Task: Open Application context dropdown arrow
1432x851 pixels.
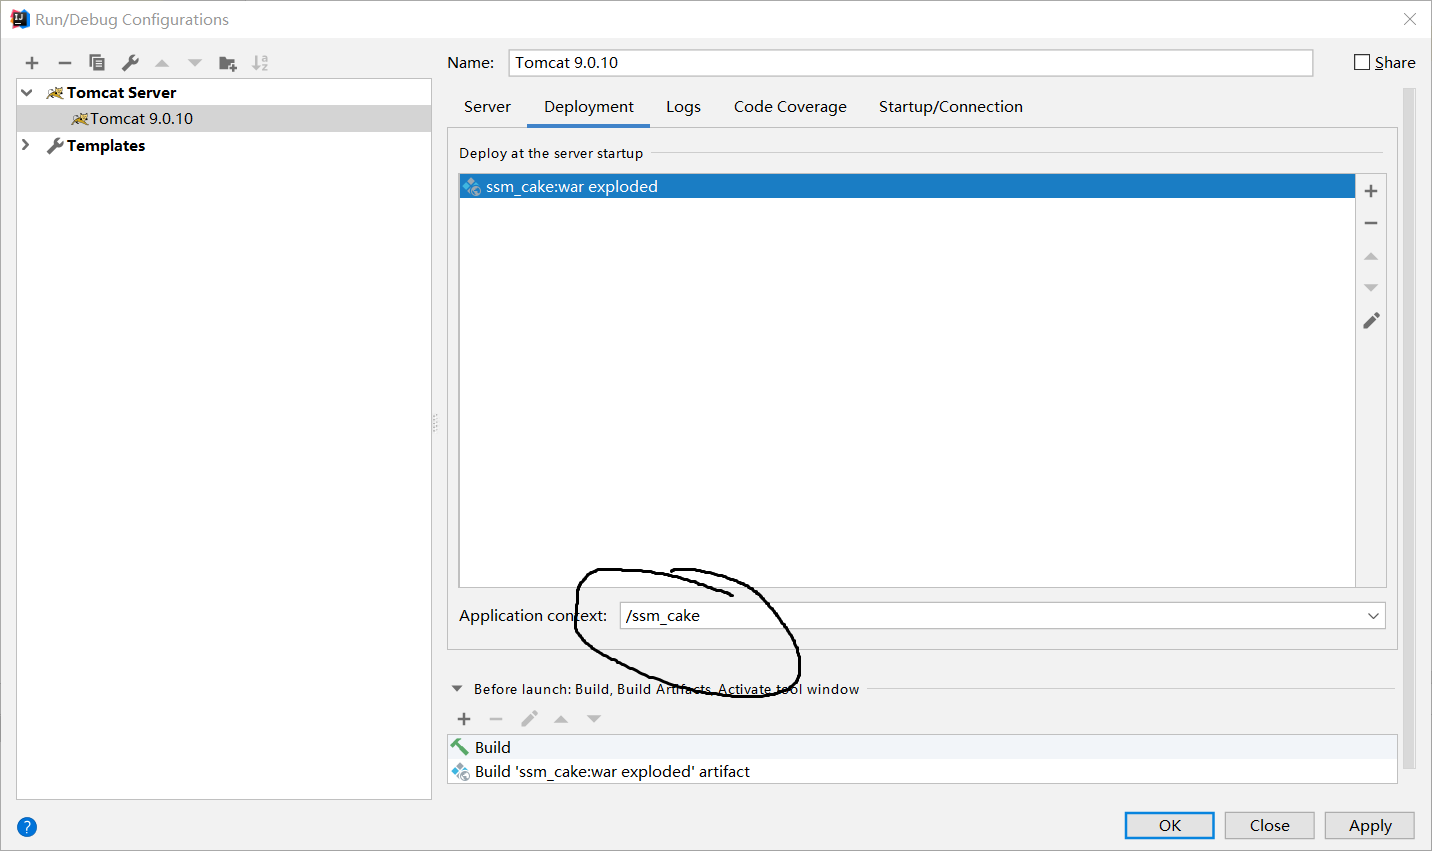Action: tap(1373, 616)
